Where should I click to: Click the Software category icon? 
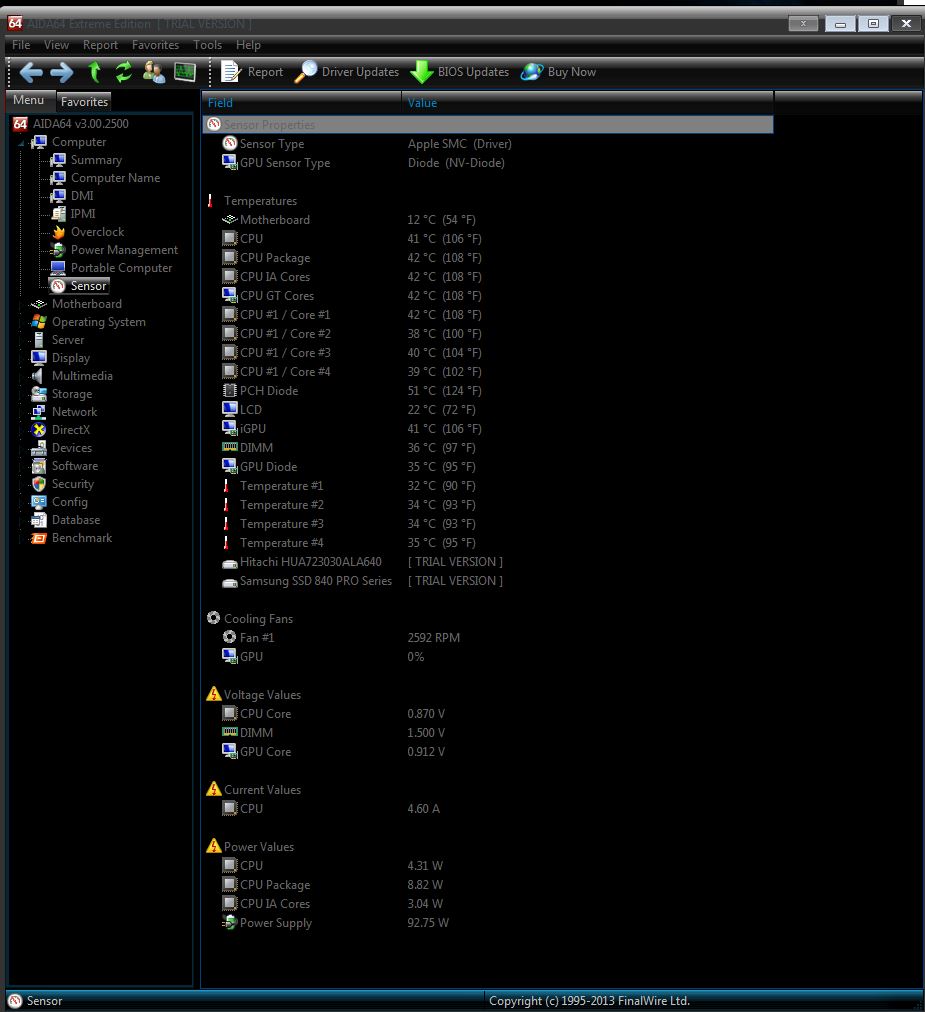point(39,466)
